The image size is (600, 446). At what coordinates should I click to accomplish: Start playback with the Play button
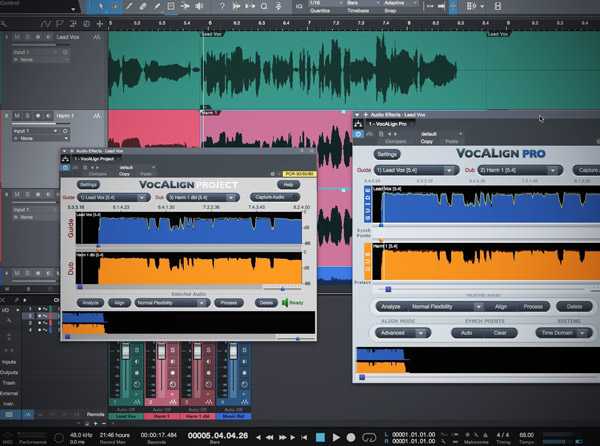(x=336, y=437)
